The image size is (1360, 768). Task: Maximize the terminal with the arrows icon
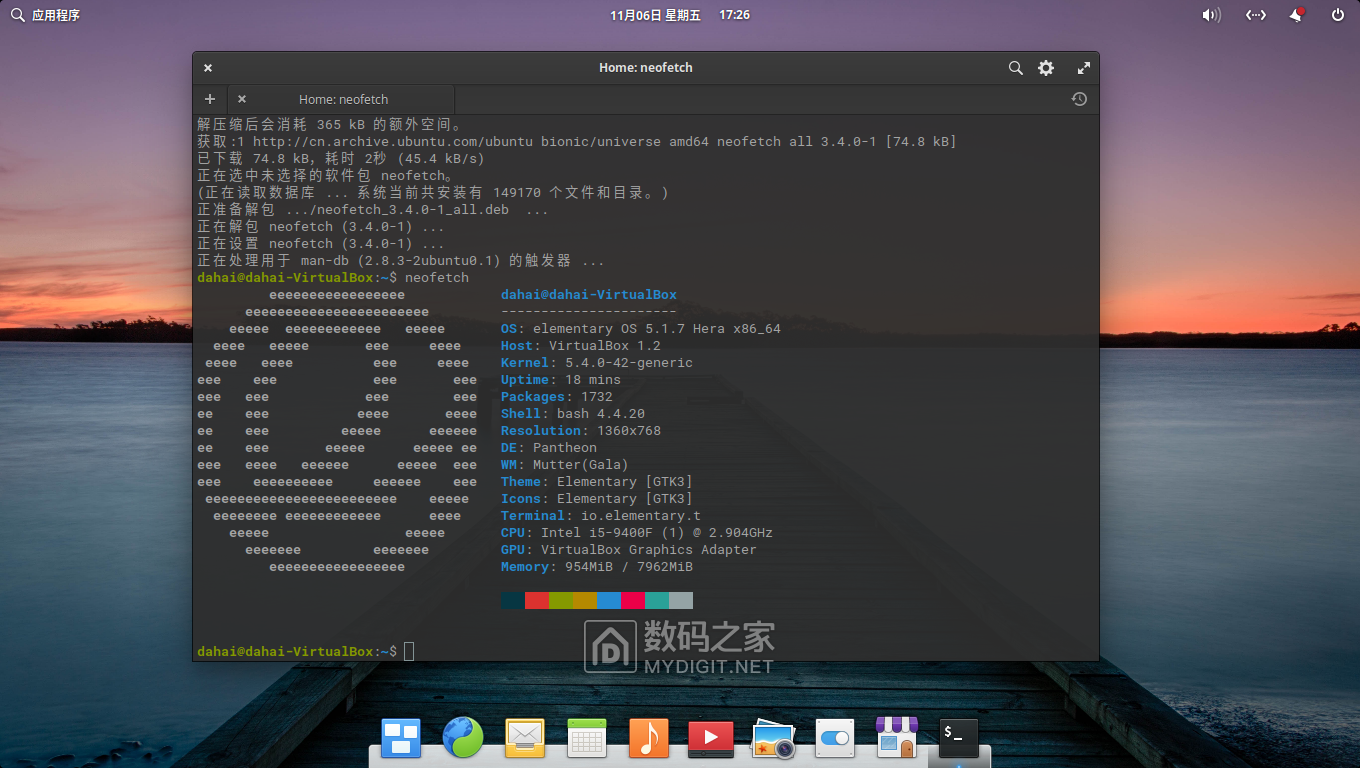[1083, 68]
